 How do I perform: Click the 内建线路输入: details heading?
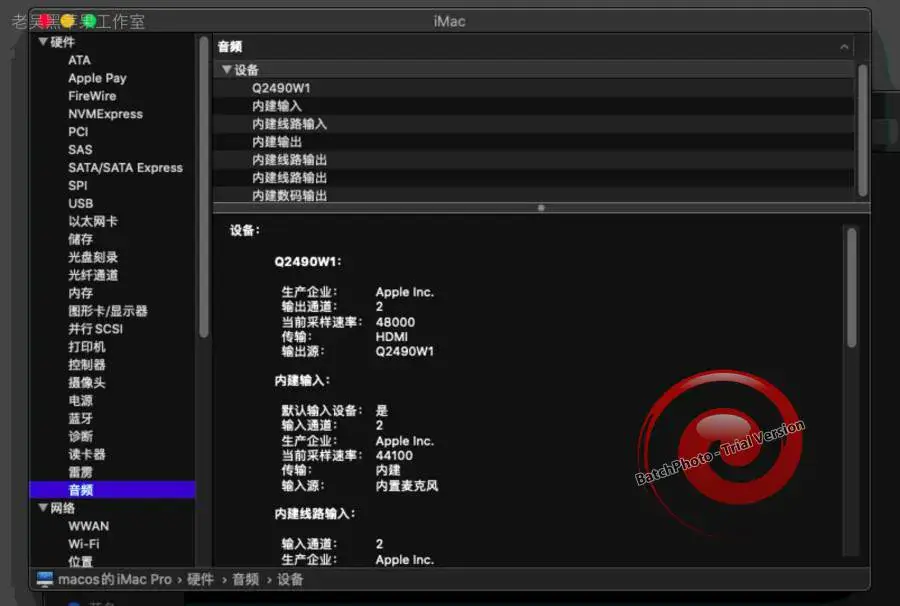pyautogui.click(x=315, y=514)
